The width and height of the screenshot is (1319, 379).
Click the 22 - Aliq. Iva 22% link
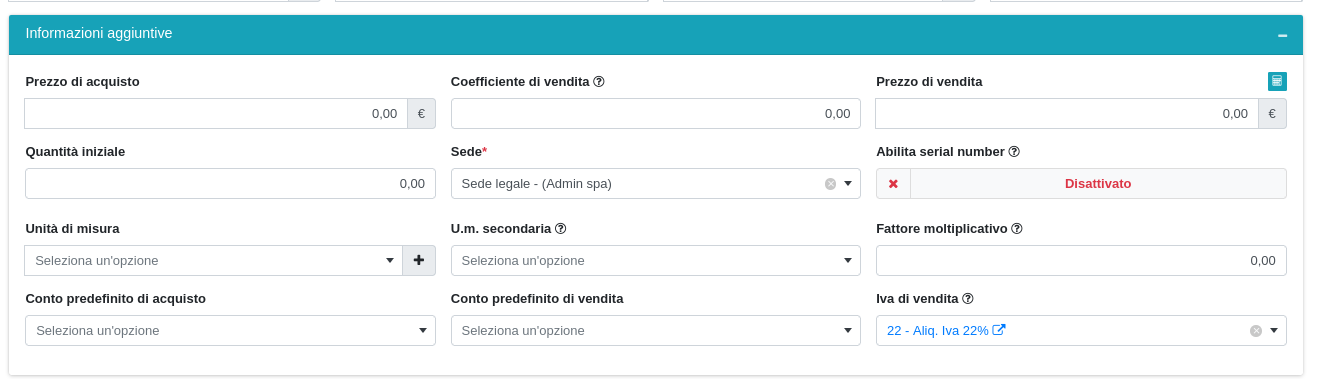tap(938, 331)
